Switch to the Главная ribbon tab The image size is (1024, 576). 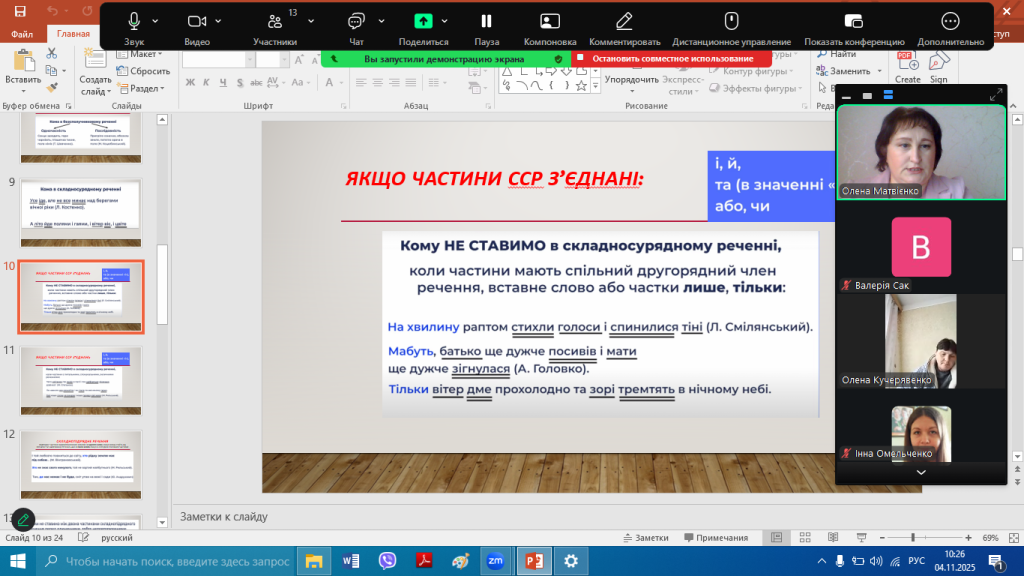click(x=73, y=34)
